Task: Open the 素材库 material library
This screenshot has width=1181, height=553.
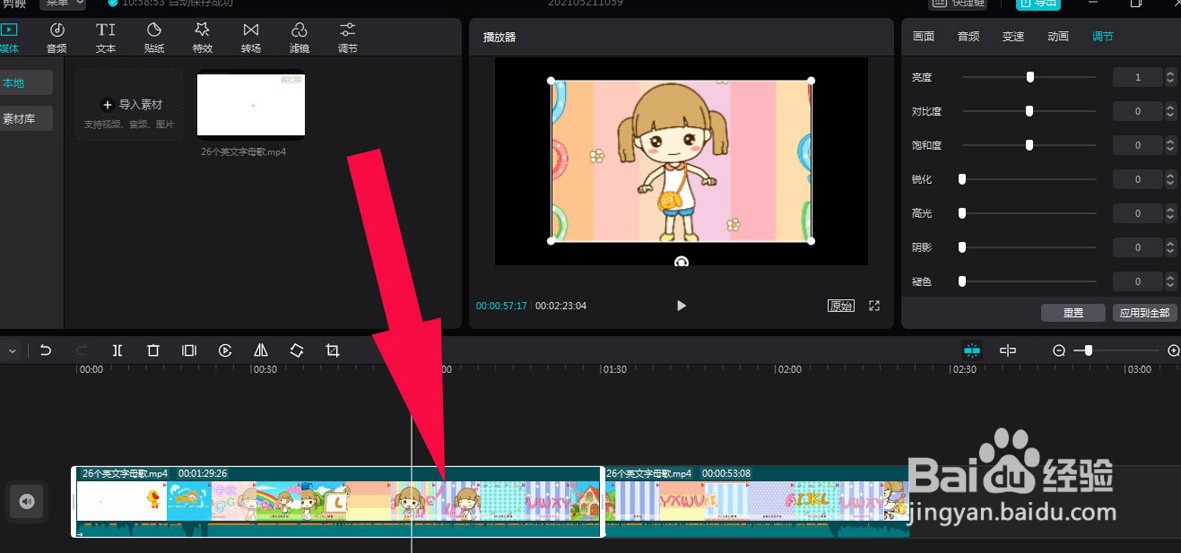Action: pyautogui.click(x=25, y=118)
